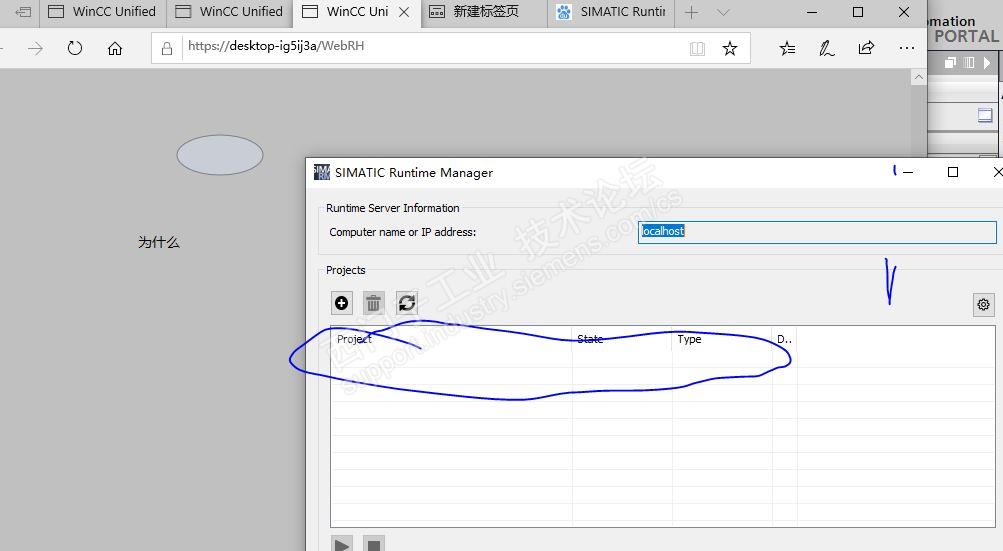Open reading view icon in address bar
Image resolution: width=1003 pixels, height=551 pixels.
pyautogui.click(x=697, y=49)
